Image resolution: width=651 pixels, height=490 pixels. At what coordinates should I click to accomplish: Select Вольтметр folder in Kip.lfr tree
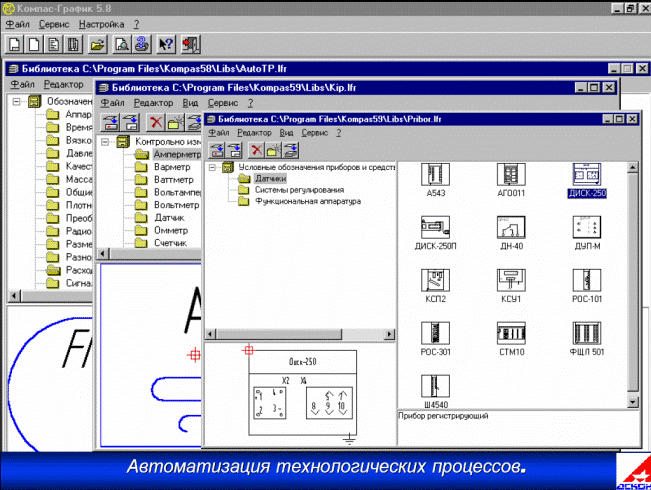pyautogui.click(x=176, y=205)
